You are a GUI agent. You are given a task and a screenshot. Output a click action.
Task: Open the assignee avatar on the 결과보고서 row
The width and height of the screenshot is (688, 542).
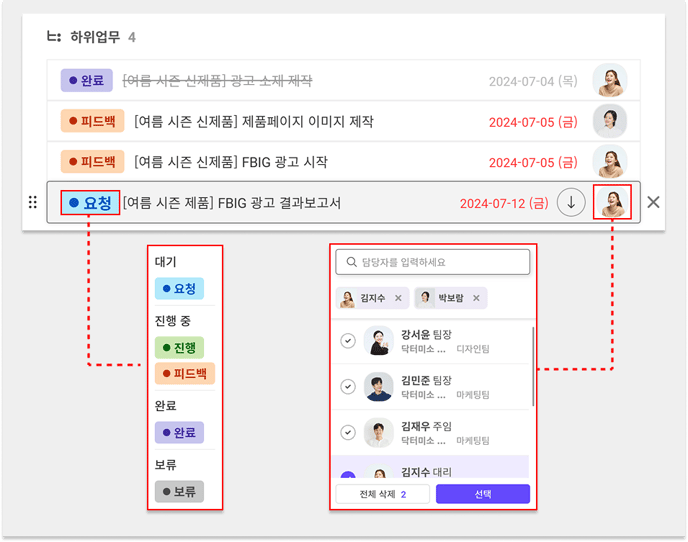click(x=612, y=202)
